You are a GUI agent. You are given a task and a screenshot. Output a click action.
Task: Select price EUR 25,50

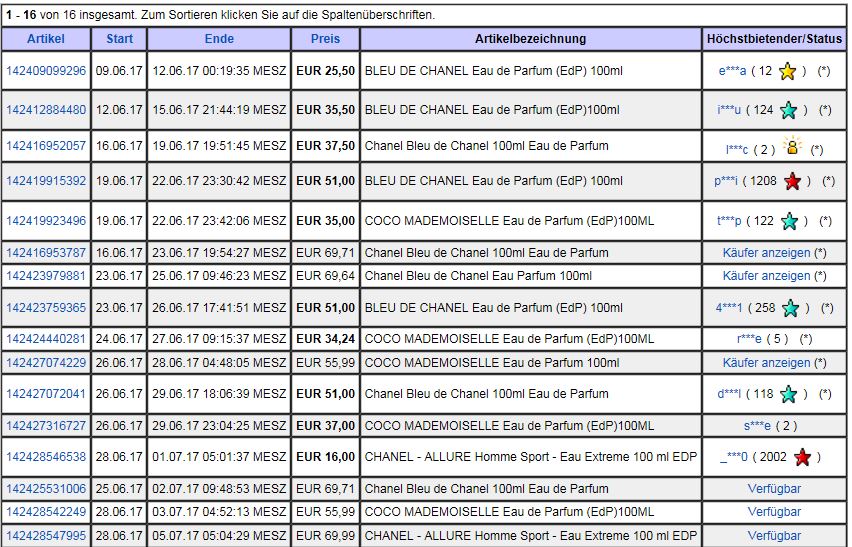(325, 71)
